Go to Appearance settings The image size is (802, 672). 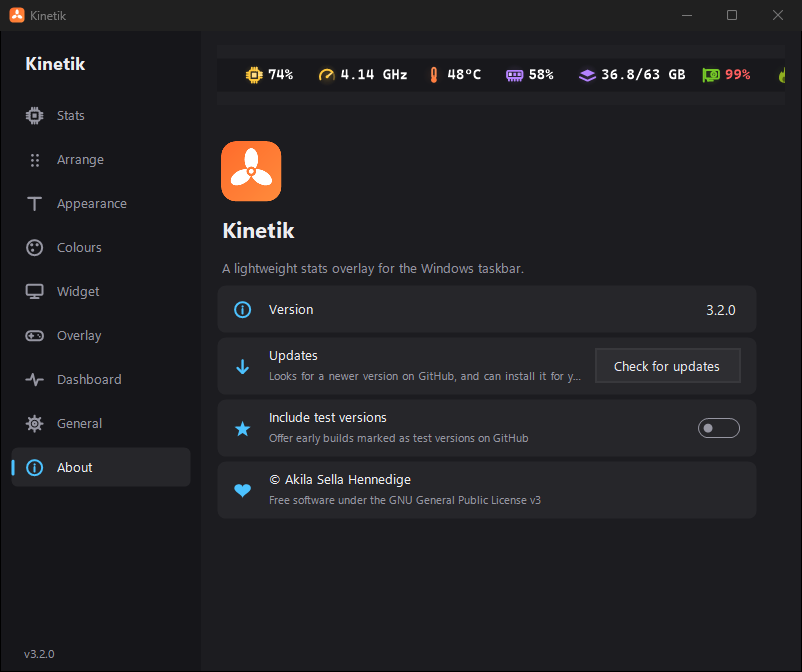click(x=101, y=204)
